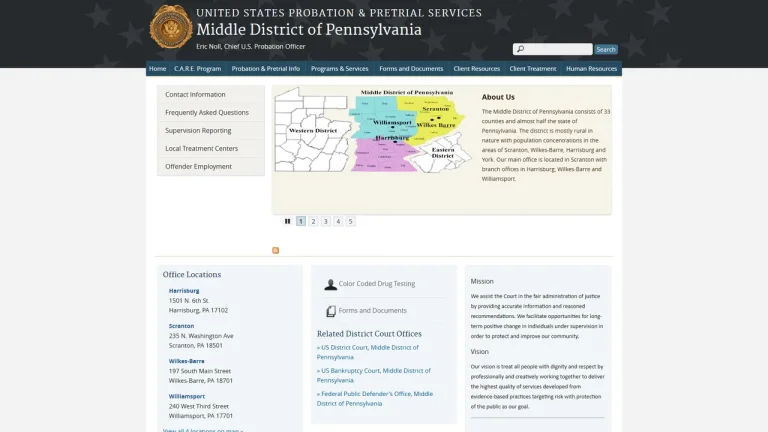768x432 pixels.
Task: Click the address text 197 South Main Street
Action: [x=200, y=371]
